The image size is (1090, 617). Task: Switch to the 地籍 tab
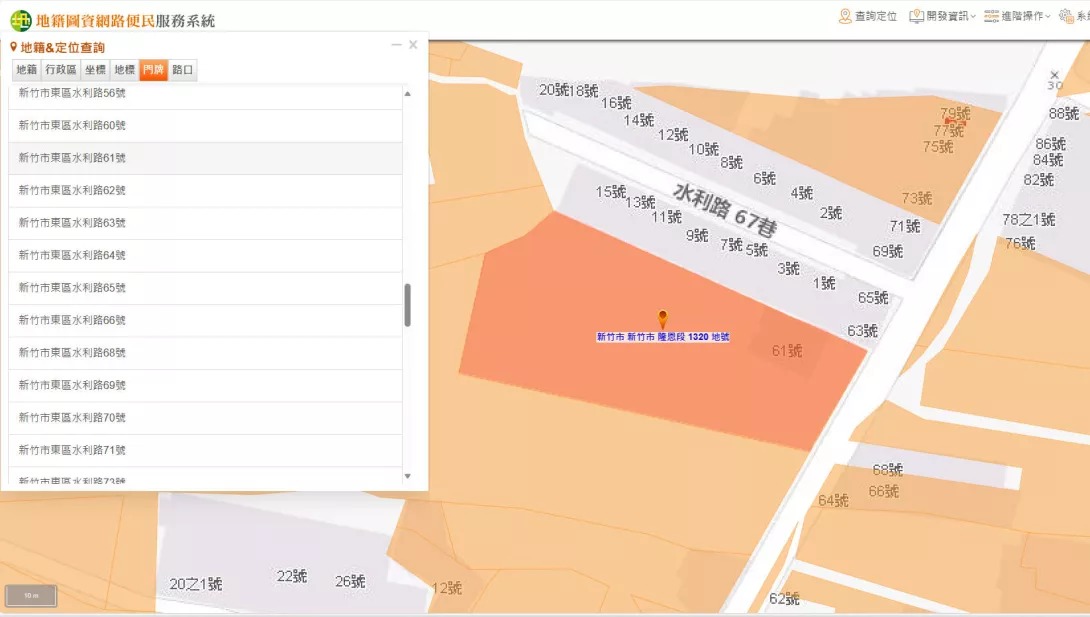(26, 70)
